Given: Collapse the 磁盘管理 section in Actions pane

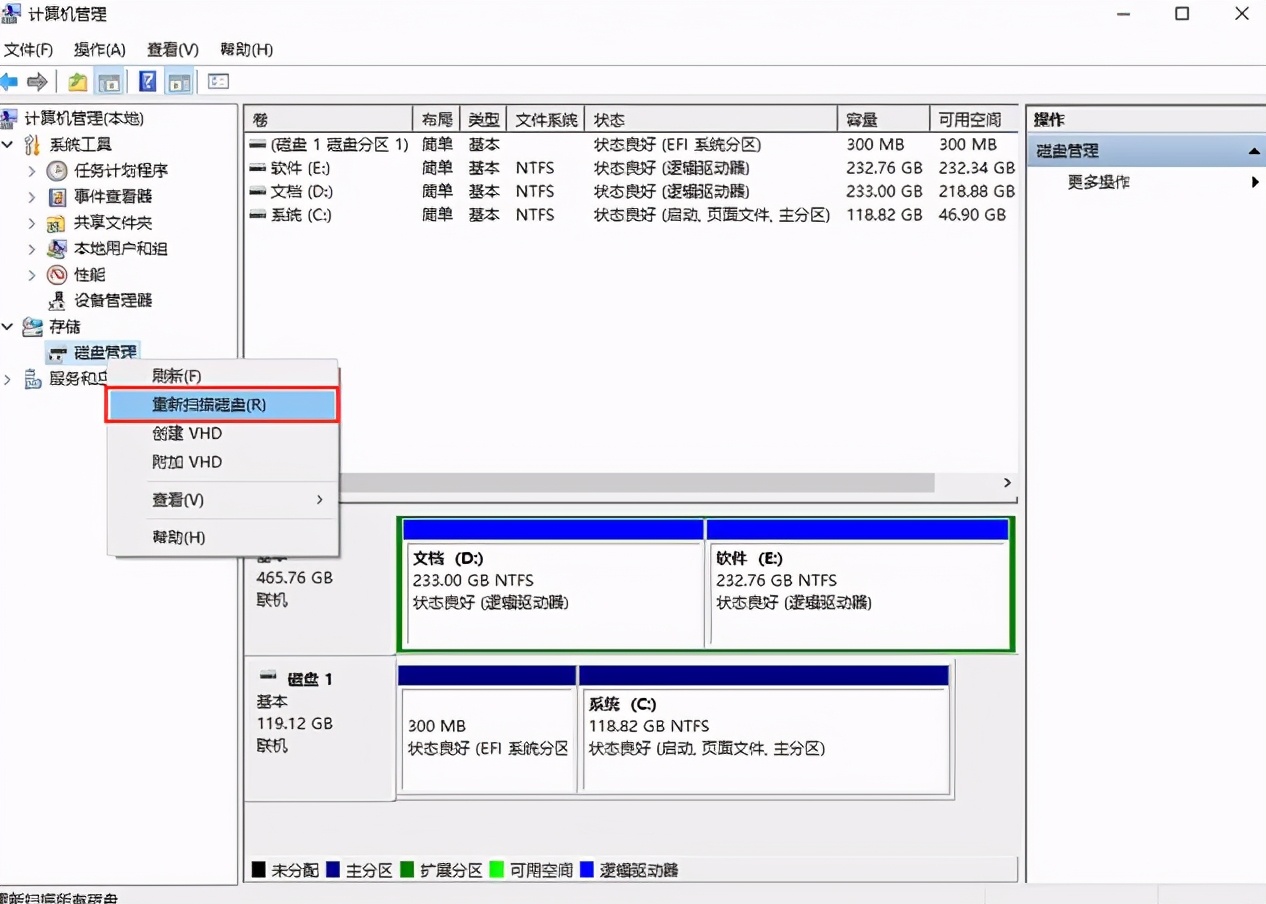Looking at the screenshot, I should point(1256,150).
